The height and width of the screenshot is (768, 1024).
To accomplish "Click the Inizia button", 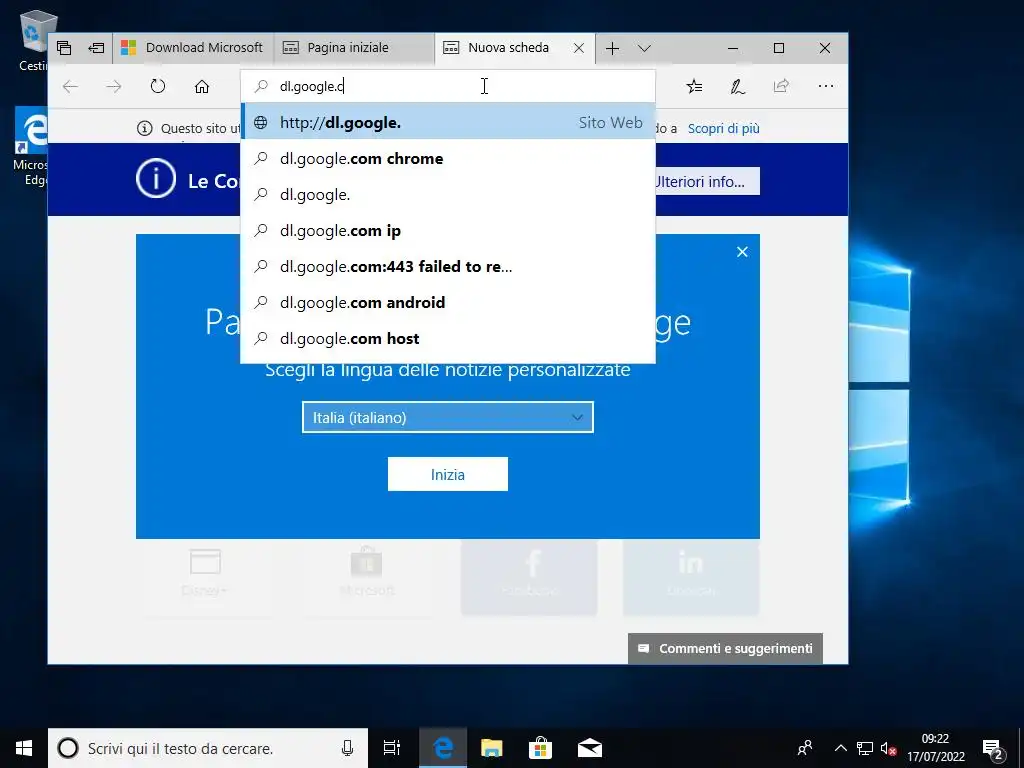I will tap(448, 474).
